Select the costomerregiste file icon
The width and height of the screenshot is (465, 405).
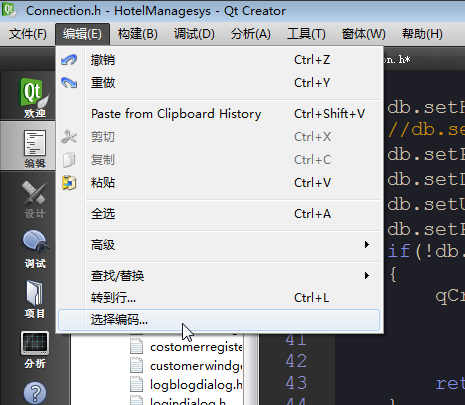(136, 346)
